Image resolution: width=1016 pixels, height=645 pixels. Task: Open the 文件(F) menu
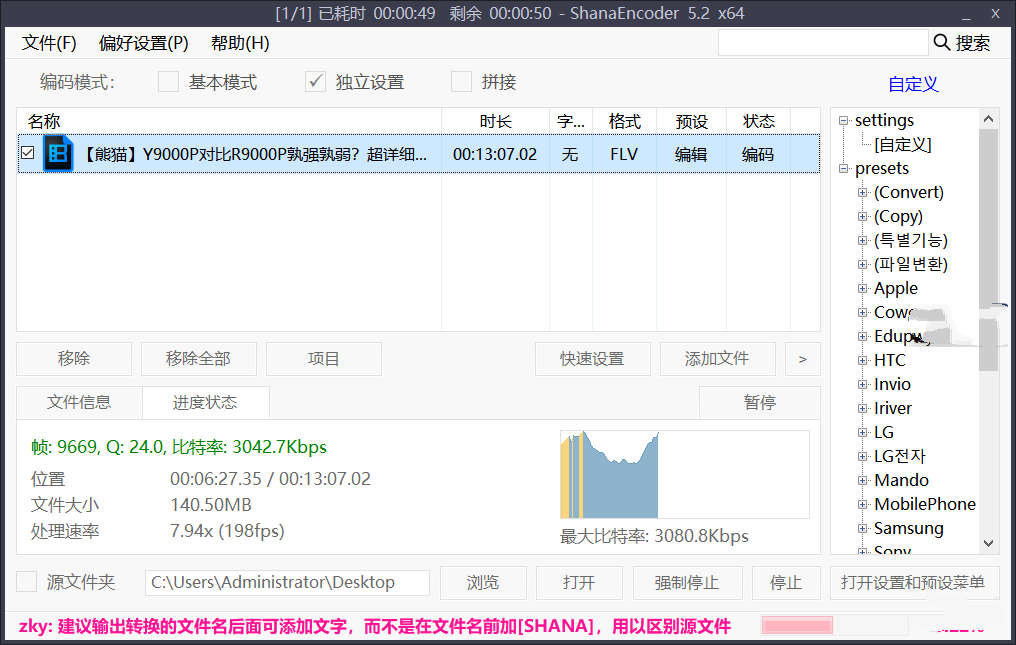point(49,43)
